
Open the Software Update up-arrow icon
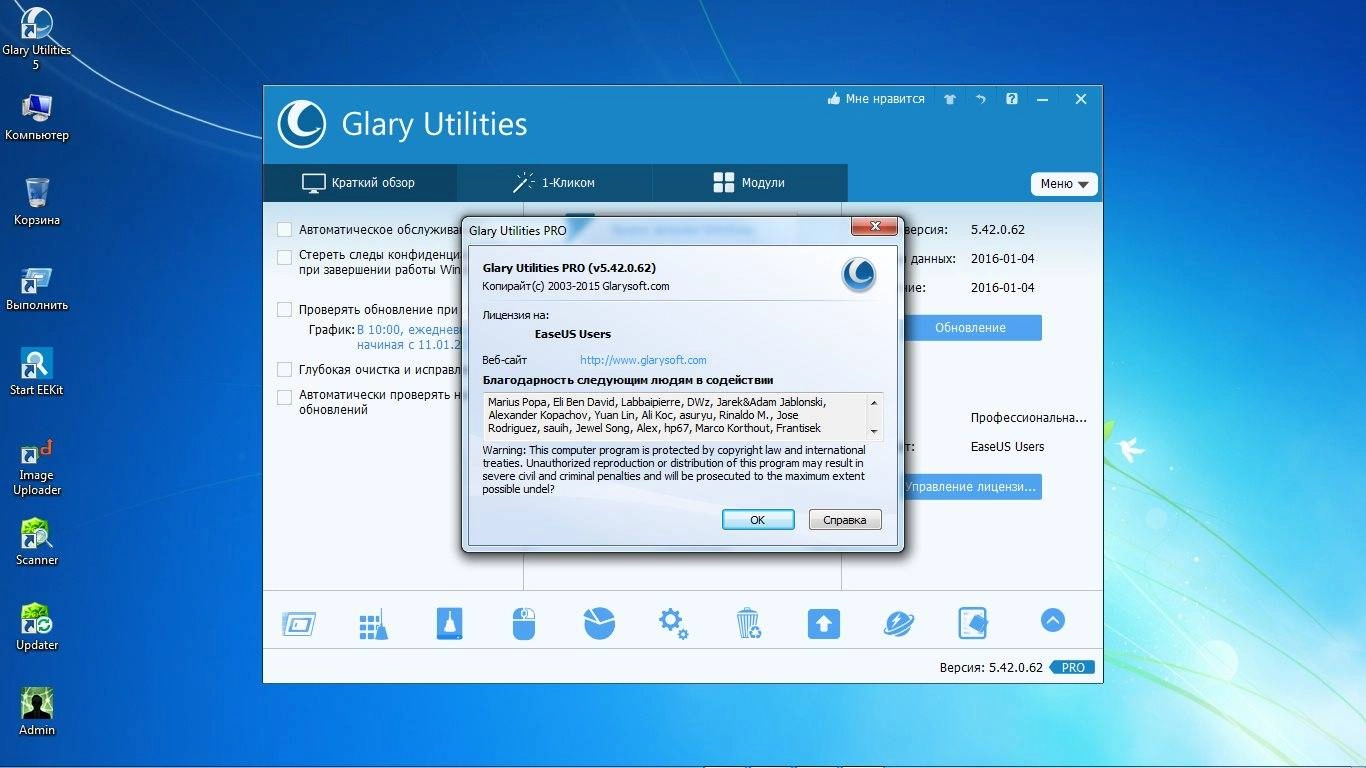[x=824, y=623]
